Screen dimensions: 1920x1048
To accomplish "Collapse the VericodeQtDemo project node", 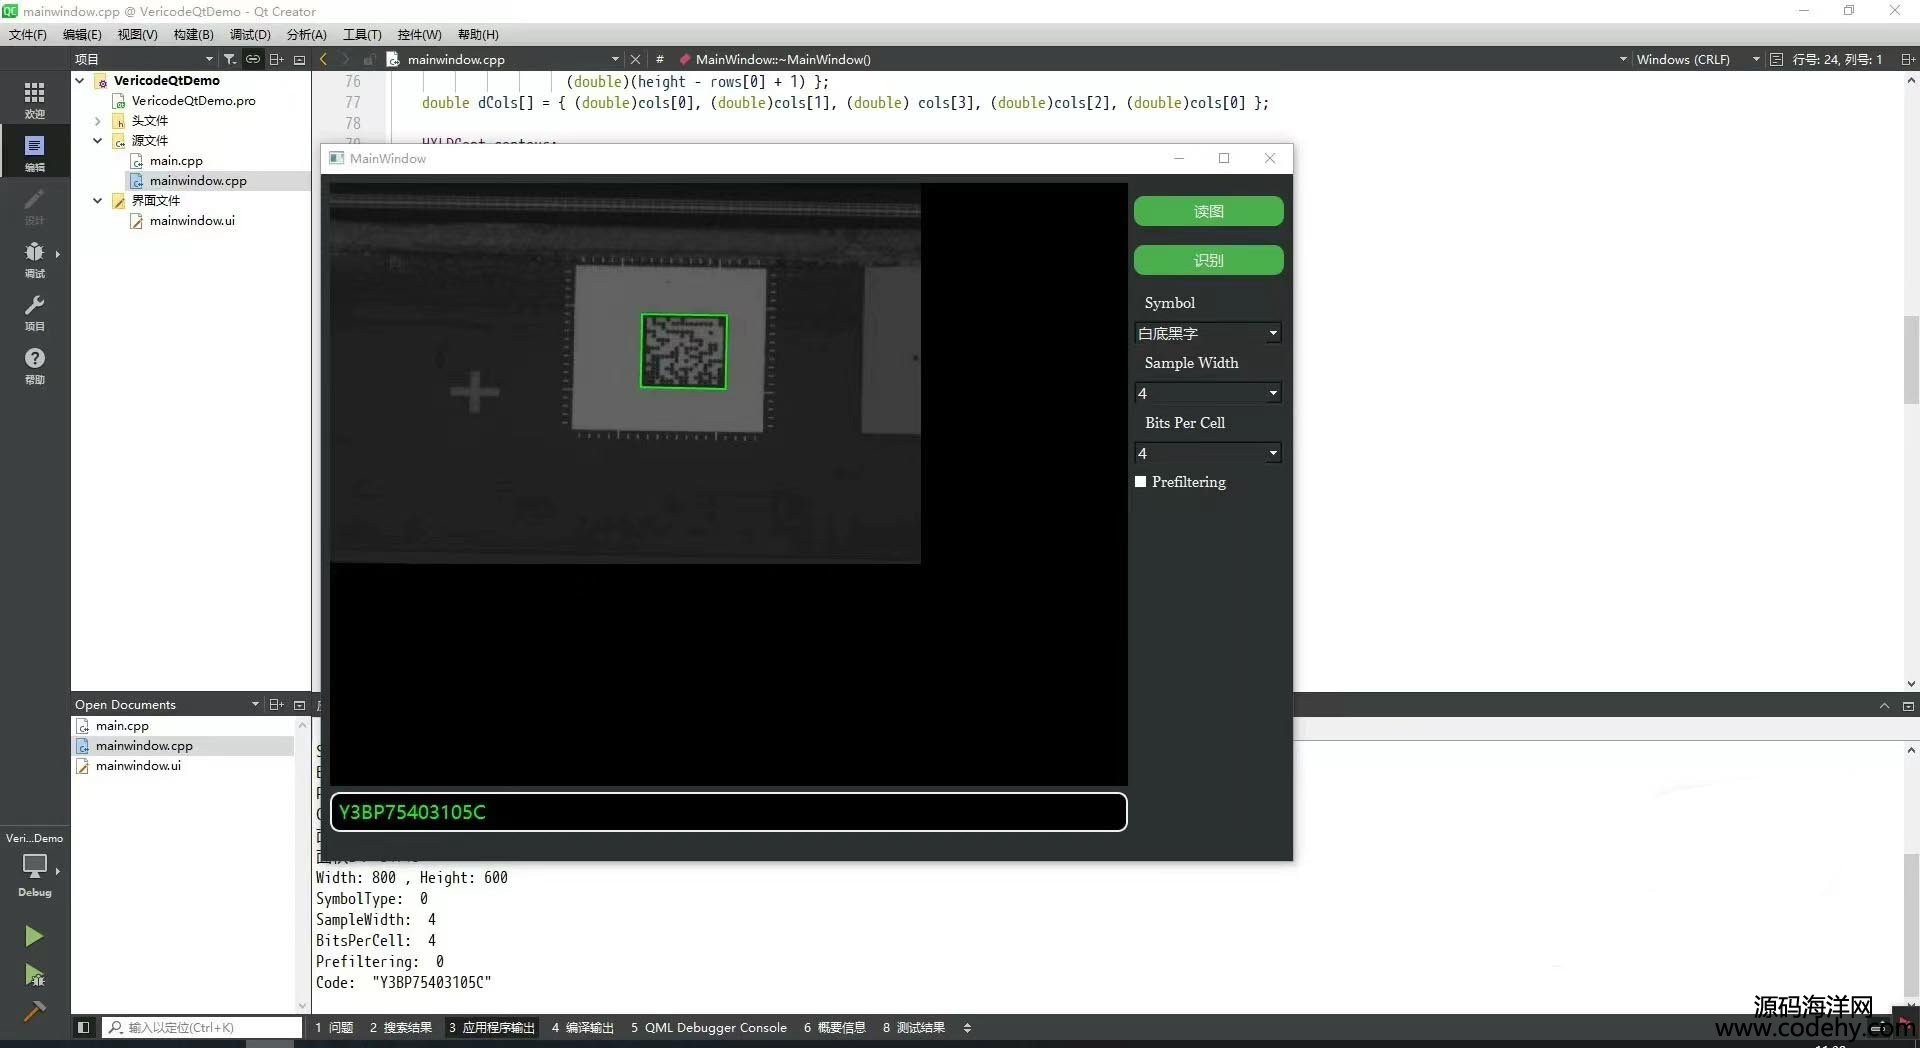I will [x=80, y=80].
